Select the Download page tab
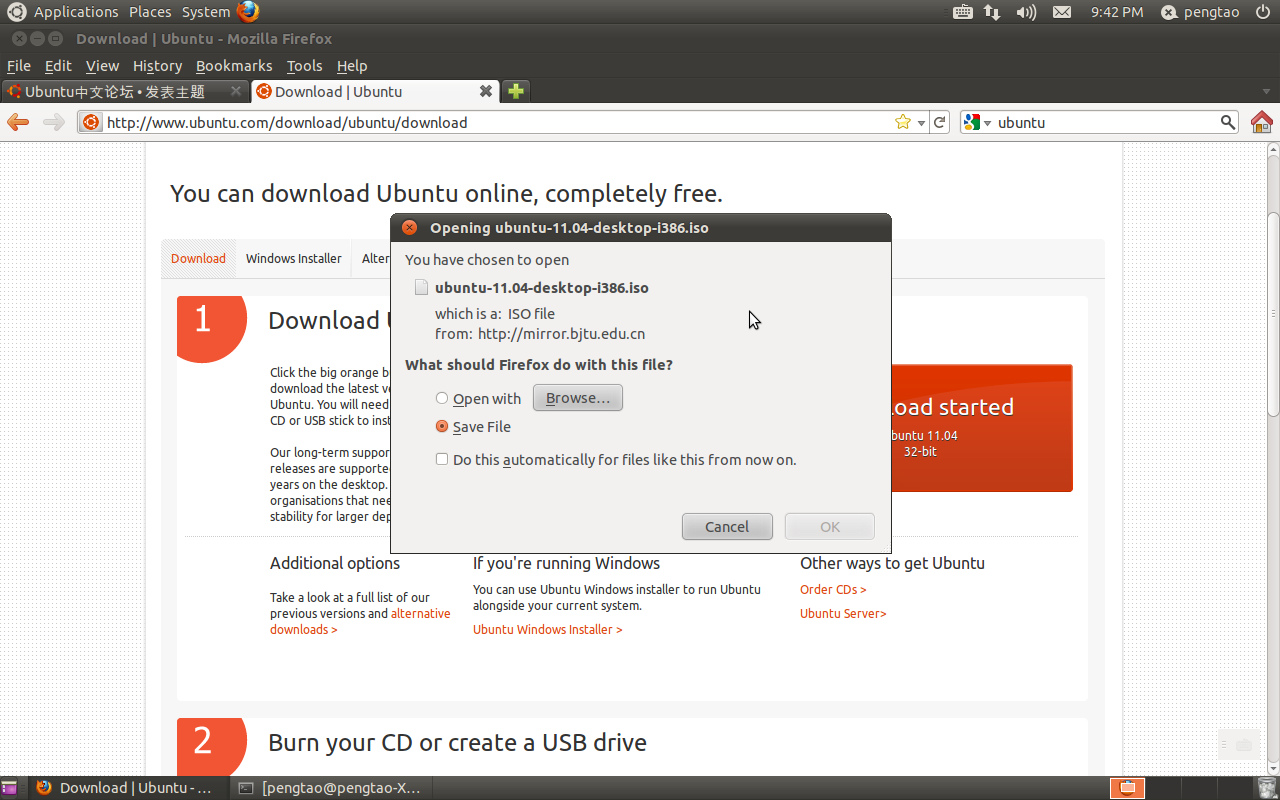Screen dimensions: 1280x800 click(x=198, y=258)
